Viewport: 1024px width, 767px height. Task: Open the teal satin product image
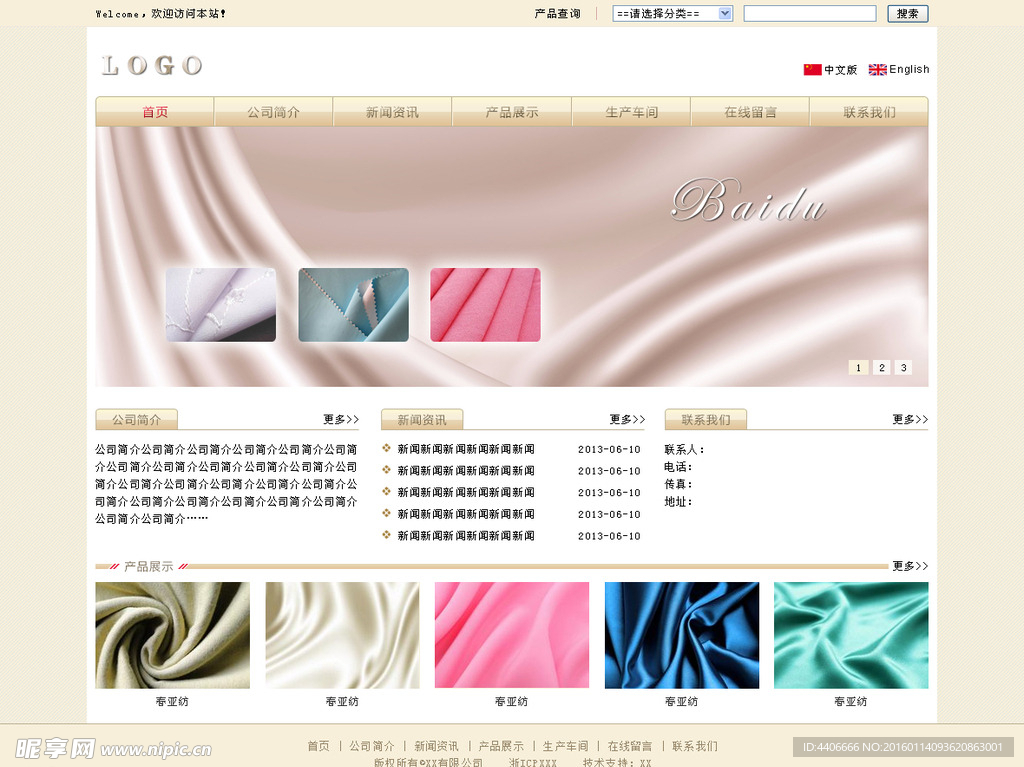point(851,635)
